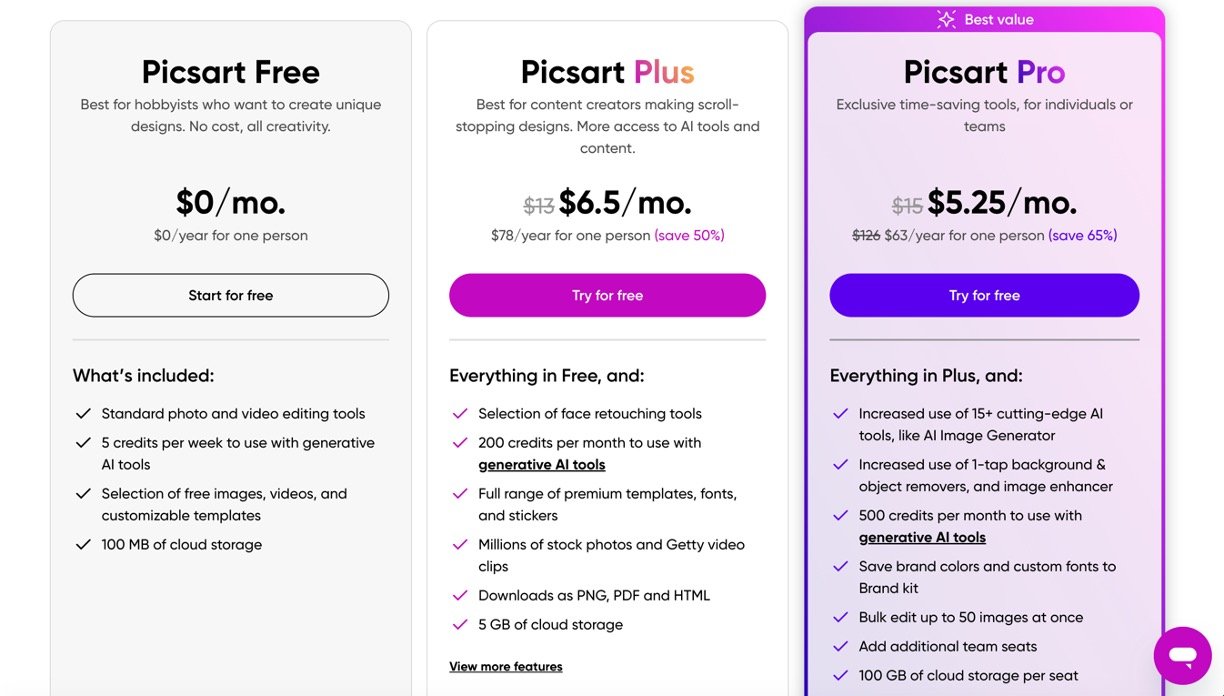
Task: Expand View more features in Plus plan
Action: coord(506,666)
